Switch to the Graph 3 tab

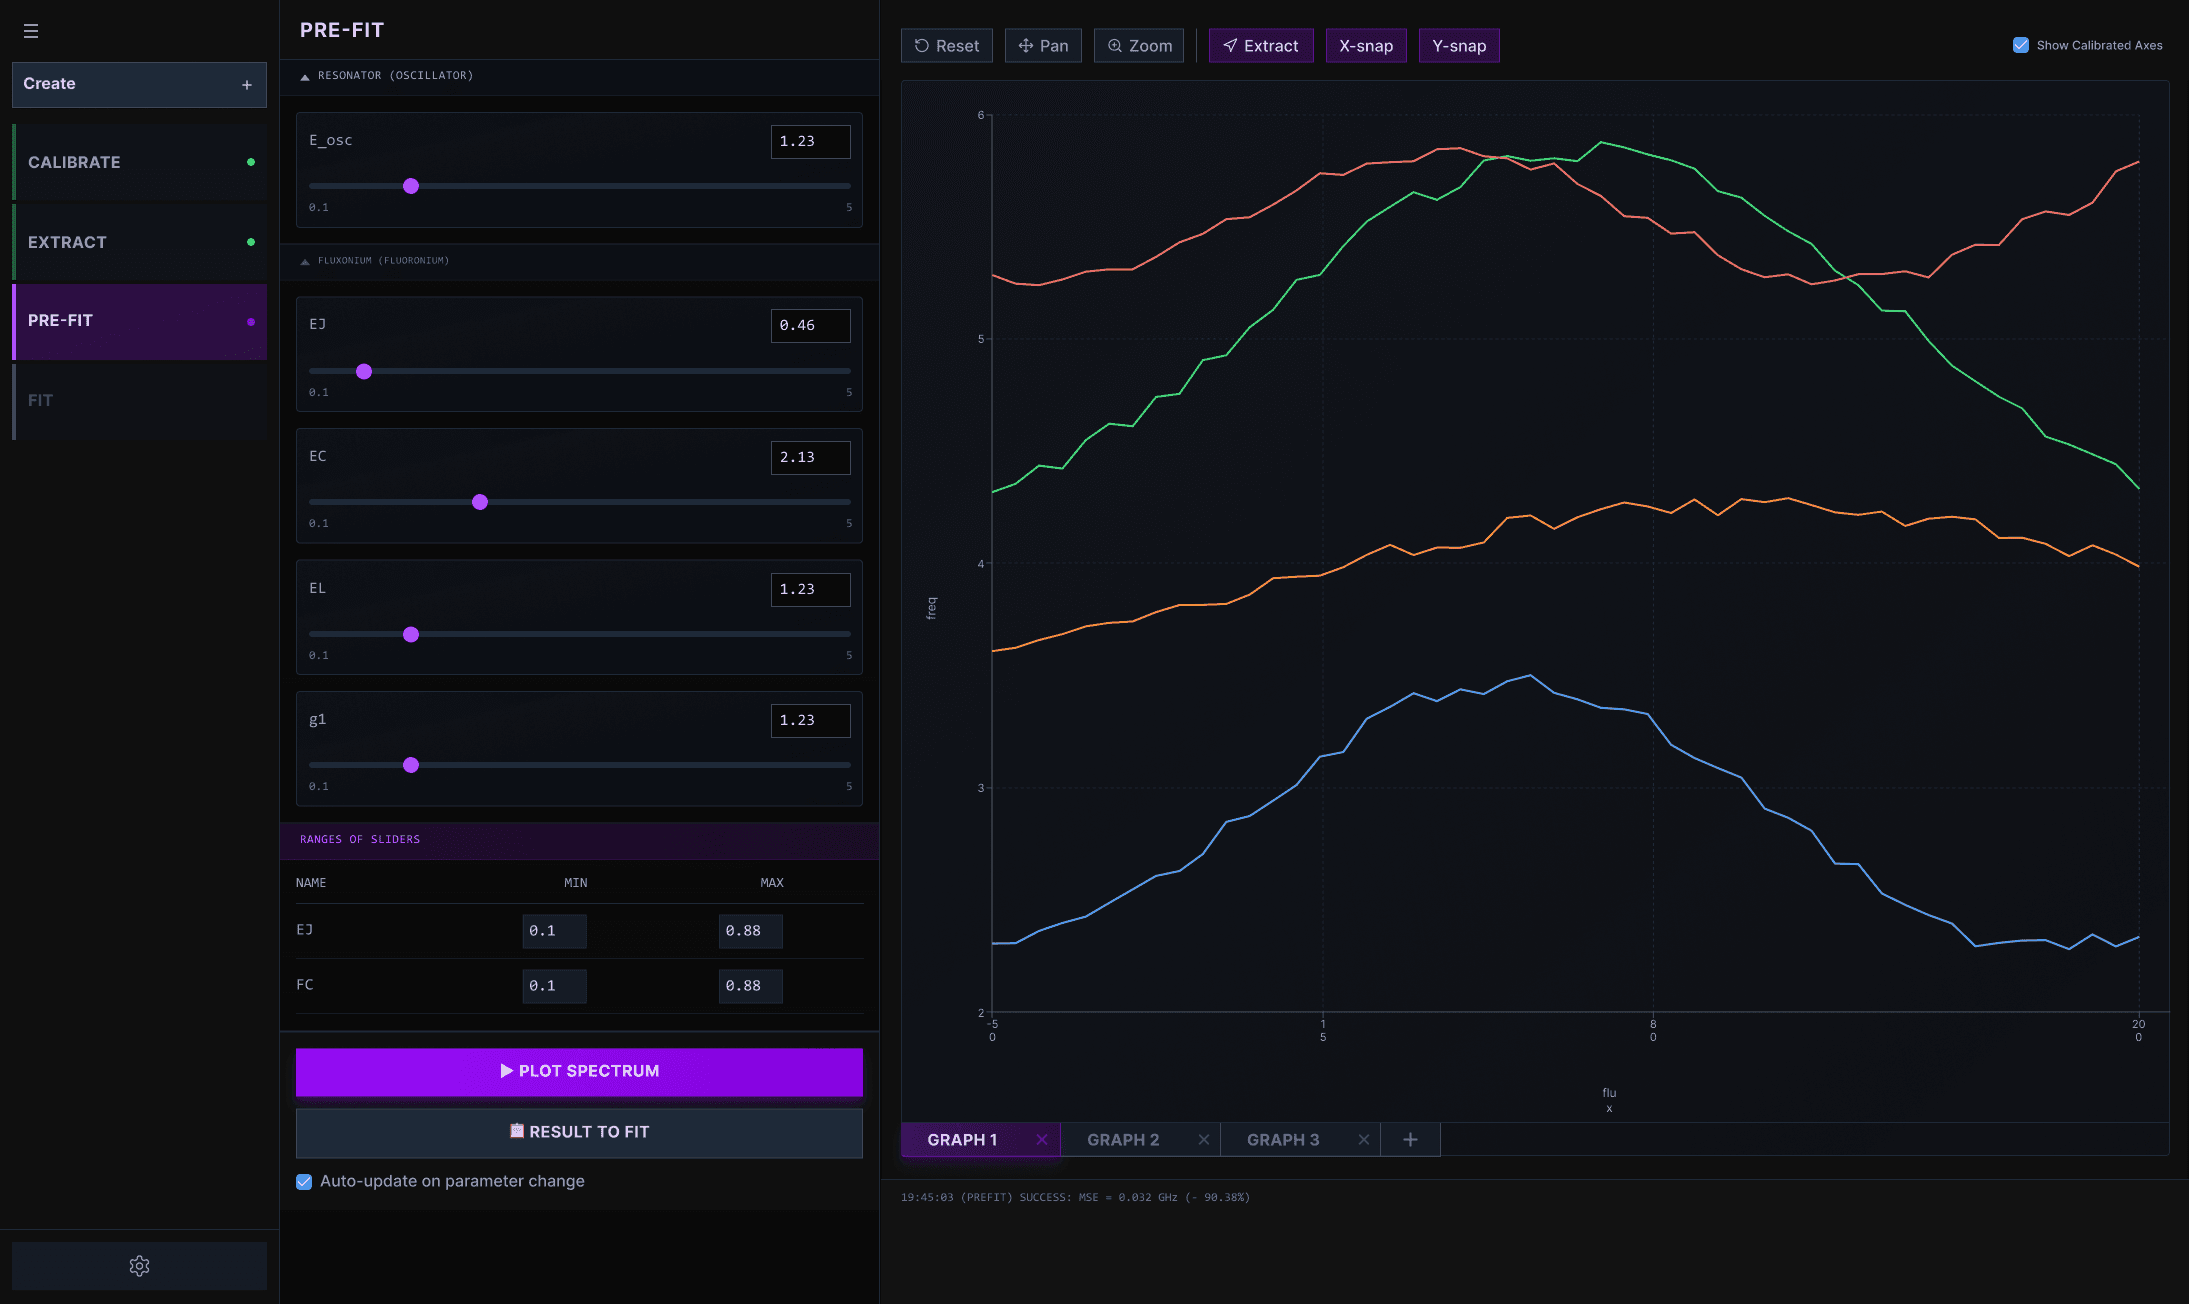click(1283, 1140)
